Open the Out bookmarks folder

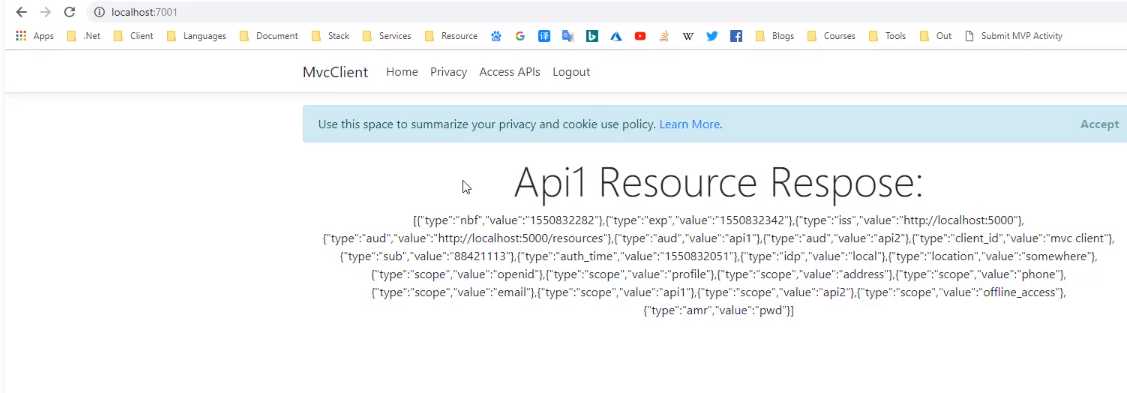click(x=936, y=36)
